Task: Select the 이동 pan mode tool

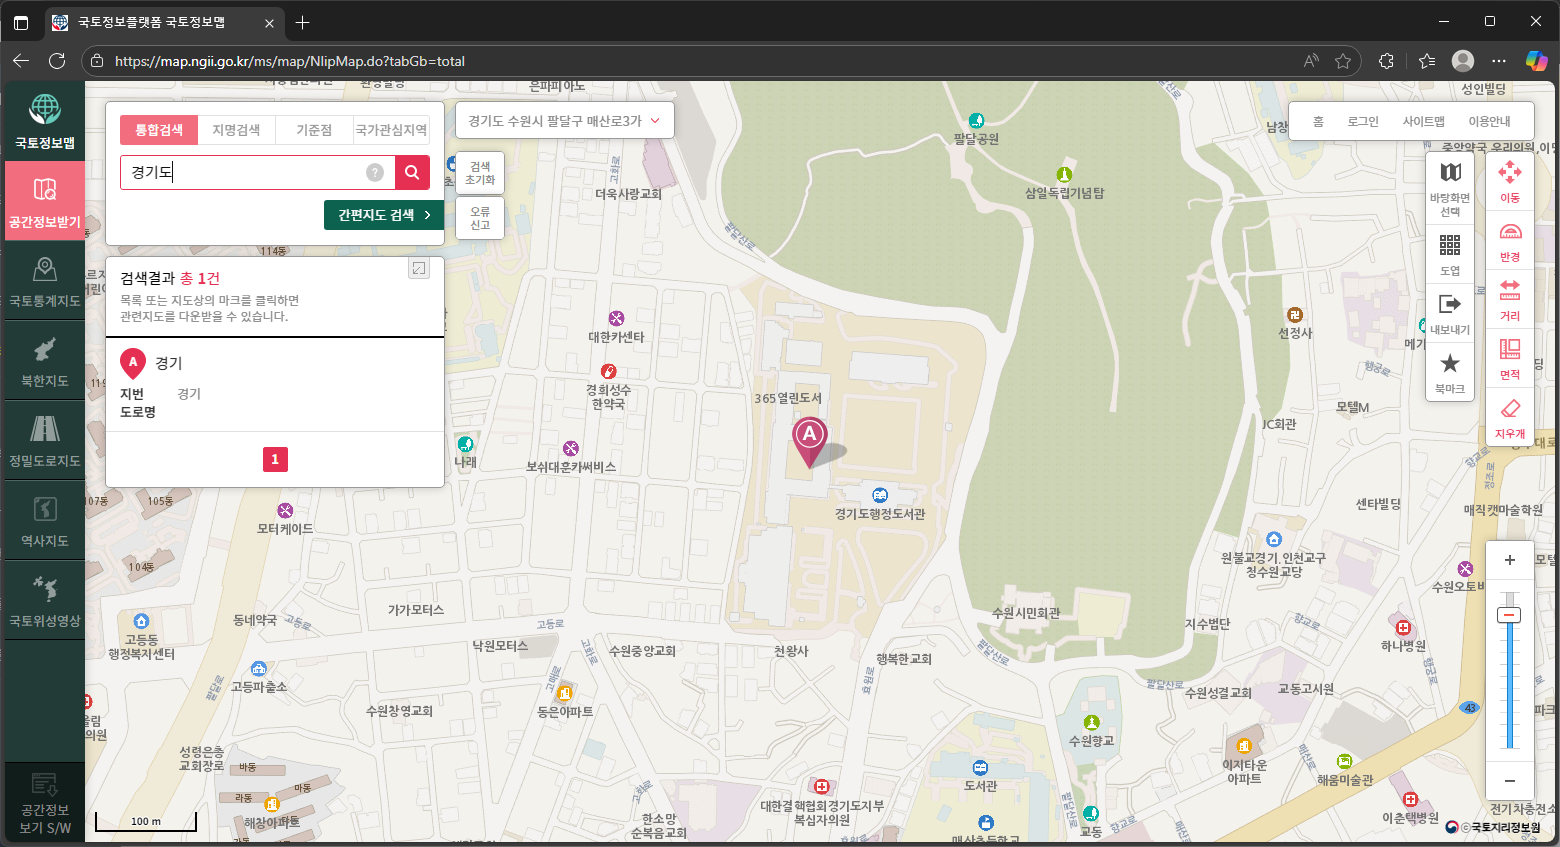Action: point(1509,181)
